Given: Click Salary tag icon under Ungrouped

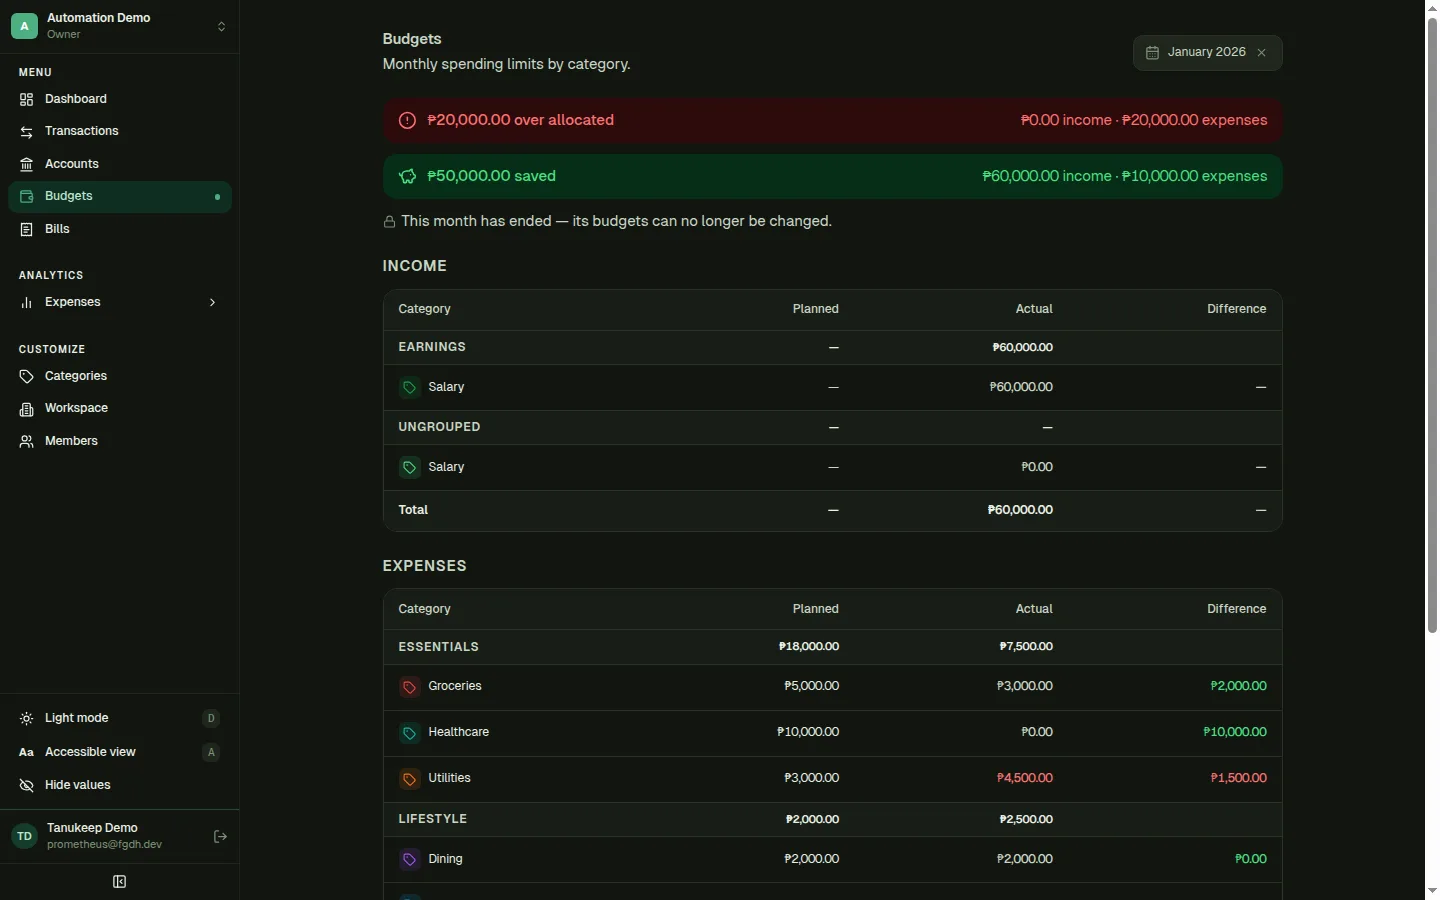Looking at the screenshot, I should coord(409,467).
